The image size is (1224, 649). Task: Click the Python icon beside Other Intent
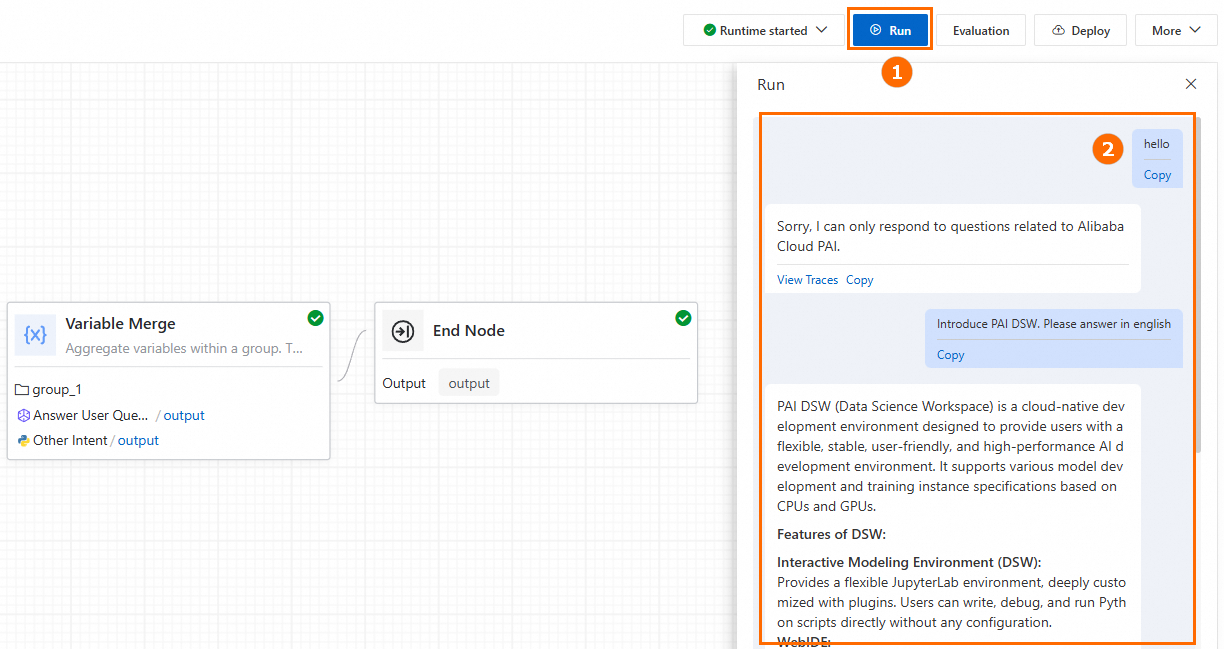point(23,440)
